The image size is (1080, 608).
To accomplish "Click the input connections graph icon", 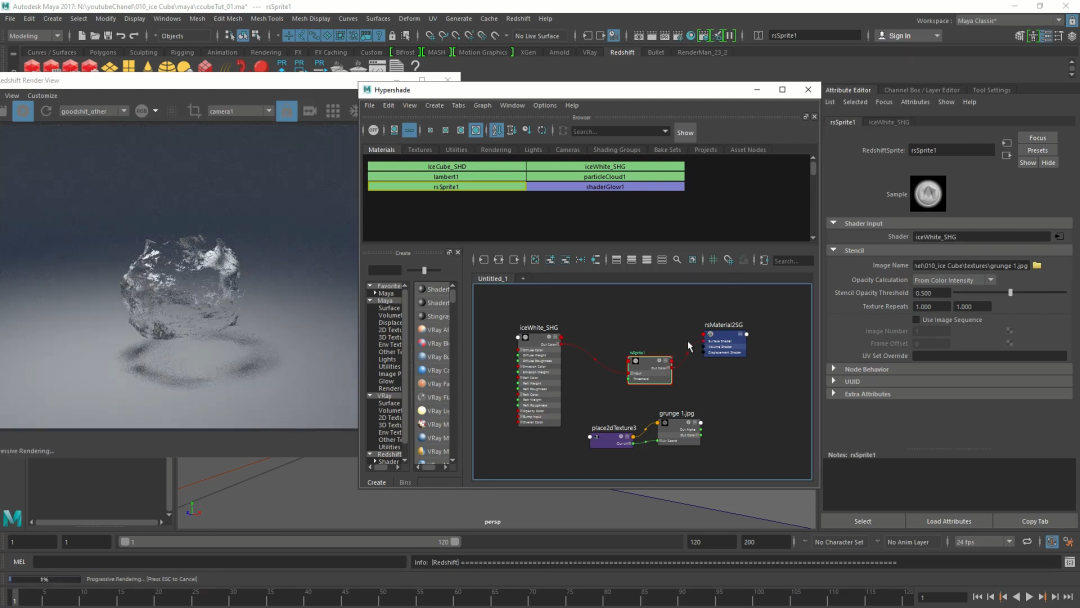I will click(484, 260).
